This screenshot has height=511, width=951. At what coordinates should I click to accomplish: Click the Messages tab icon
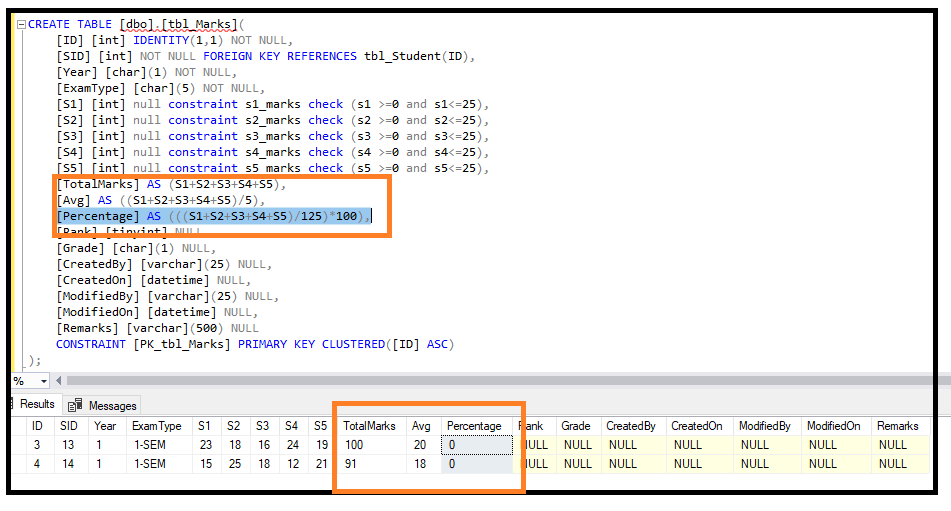[75, 405]
